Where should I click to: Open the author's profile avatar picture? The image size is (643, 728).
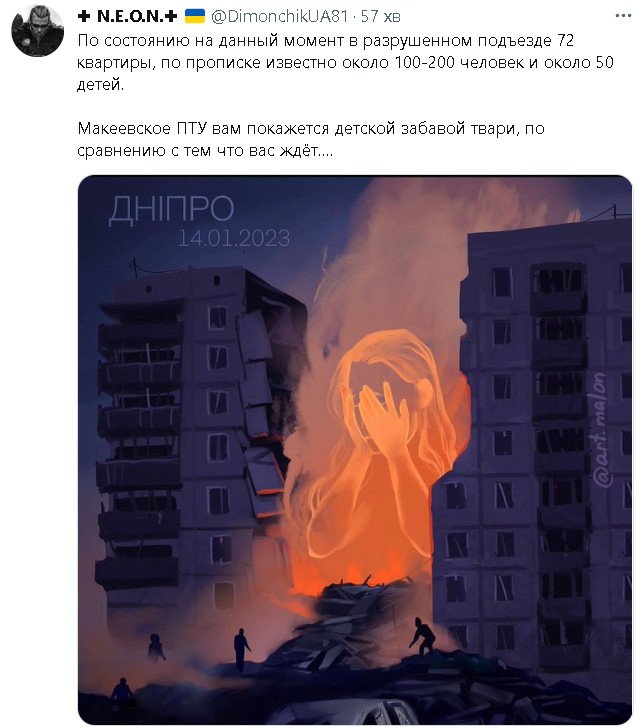[x=37, y=31]
